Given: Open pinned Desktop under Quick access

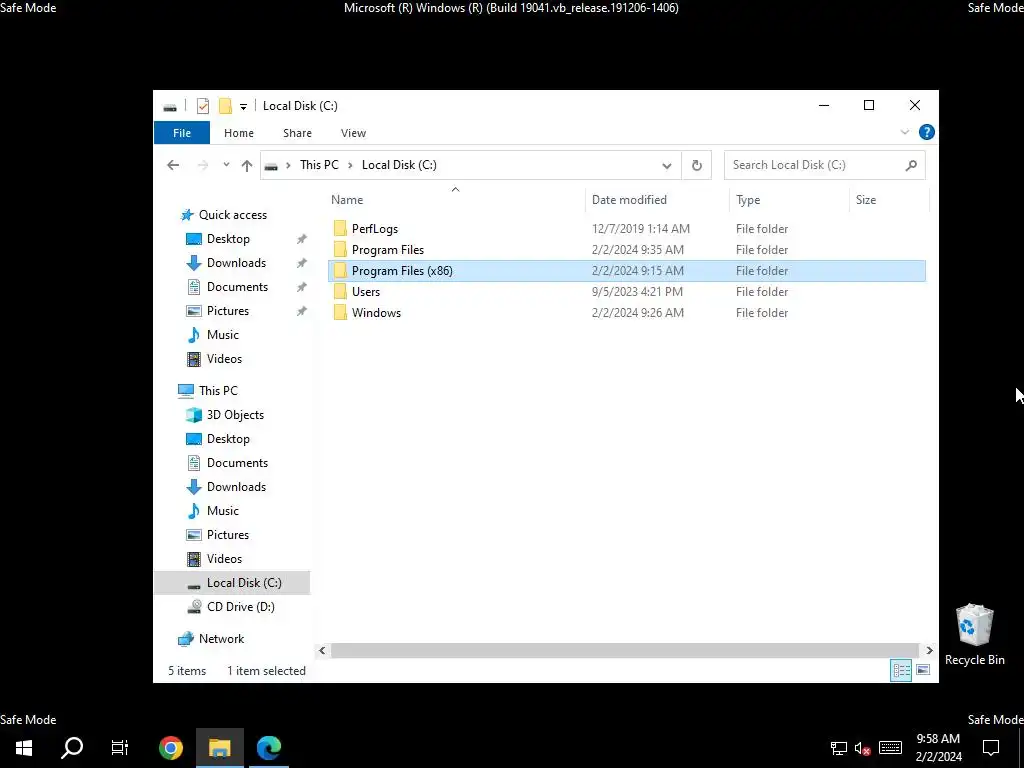Looking at the screenshot, I should (228, 239).
